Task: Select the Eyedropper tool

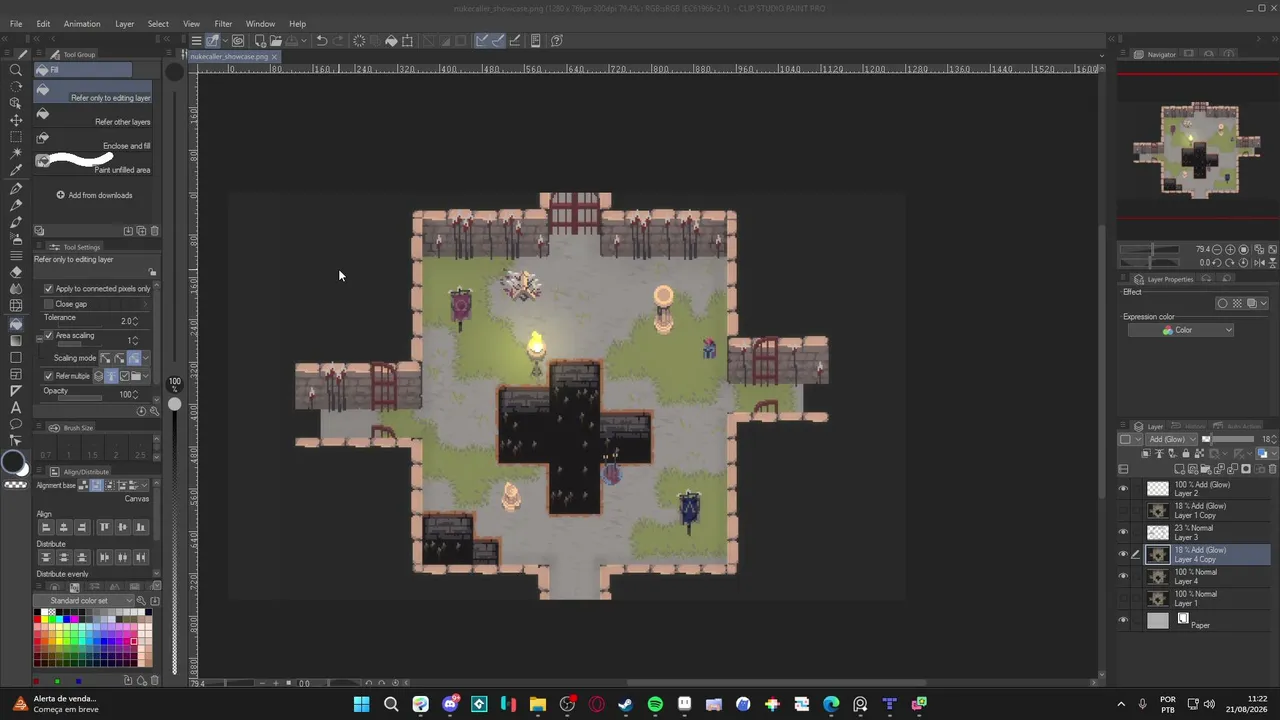Action: pyautogui.click(x=16, y=170)
